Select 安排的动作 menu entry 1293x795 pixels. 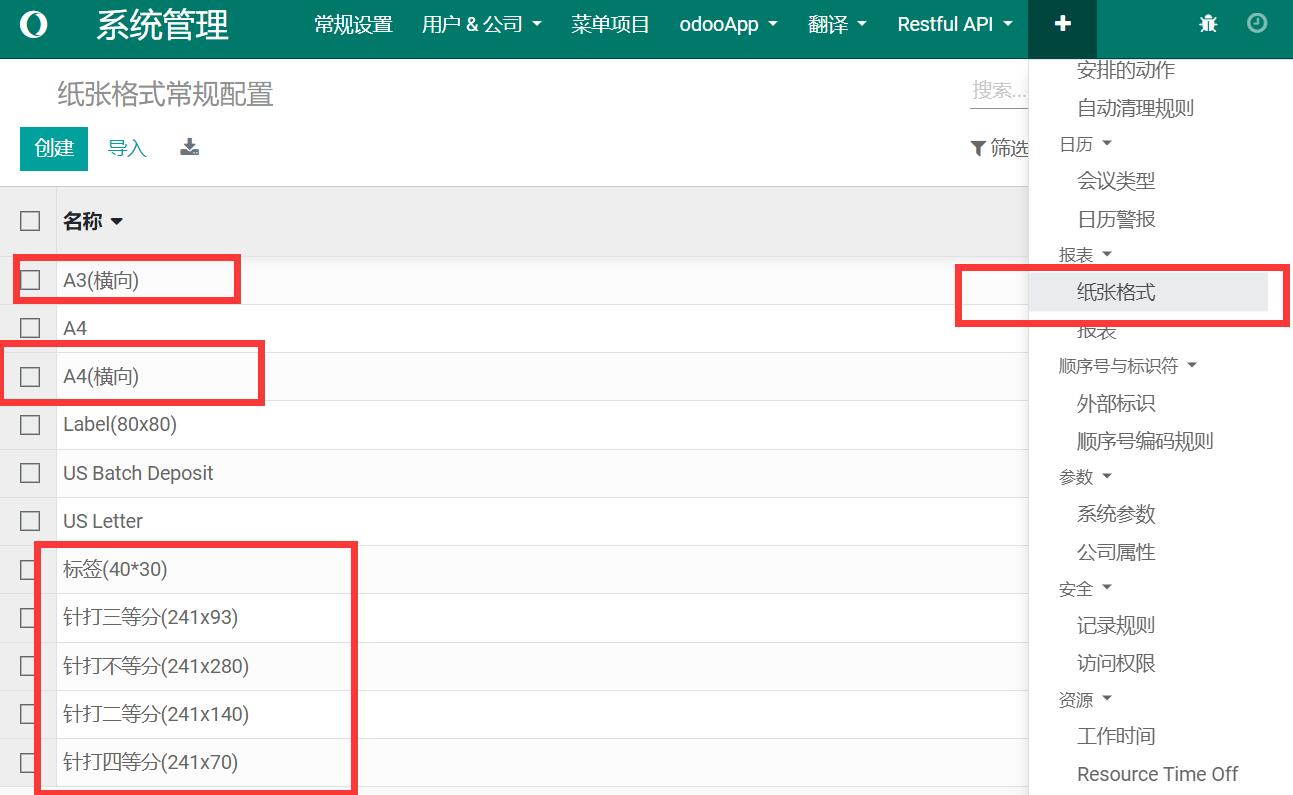[x=1126, y=70]
